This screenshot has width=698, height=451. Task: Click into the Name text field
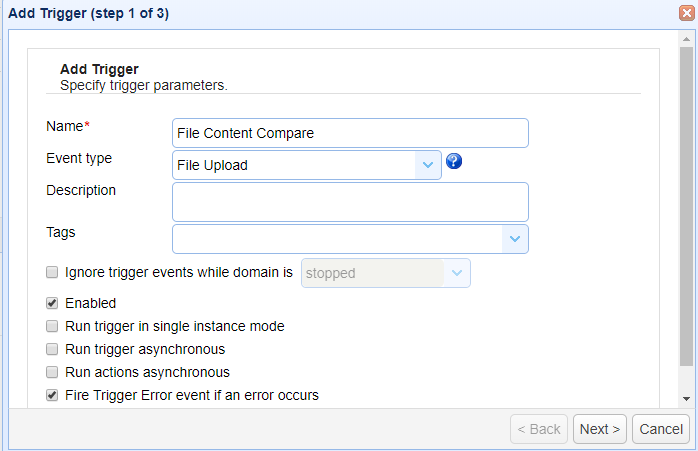(350, 133)
